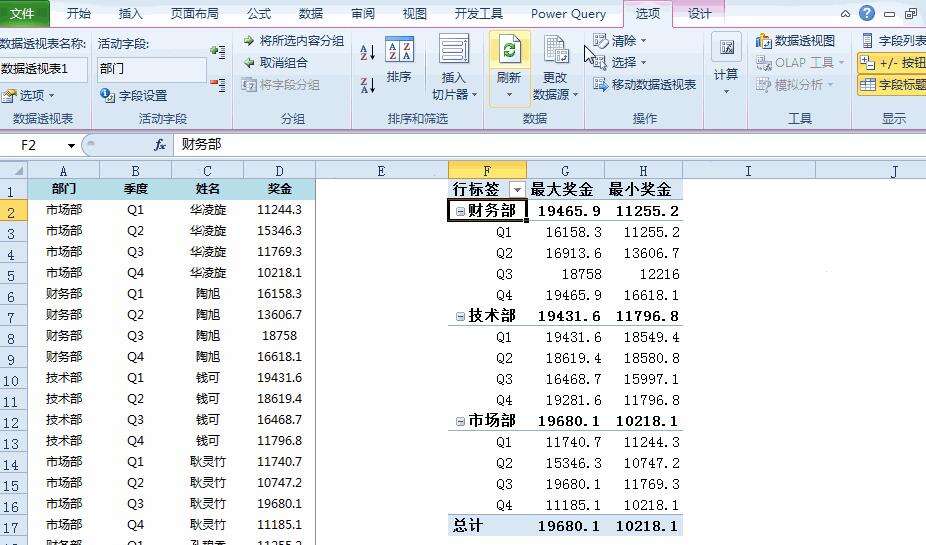Switch to the Insert (插入) tab
The image size is (926, 545).
tap(131, 13)
